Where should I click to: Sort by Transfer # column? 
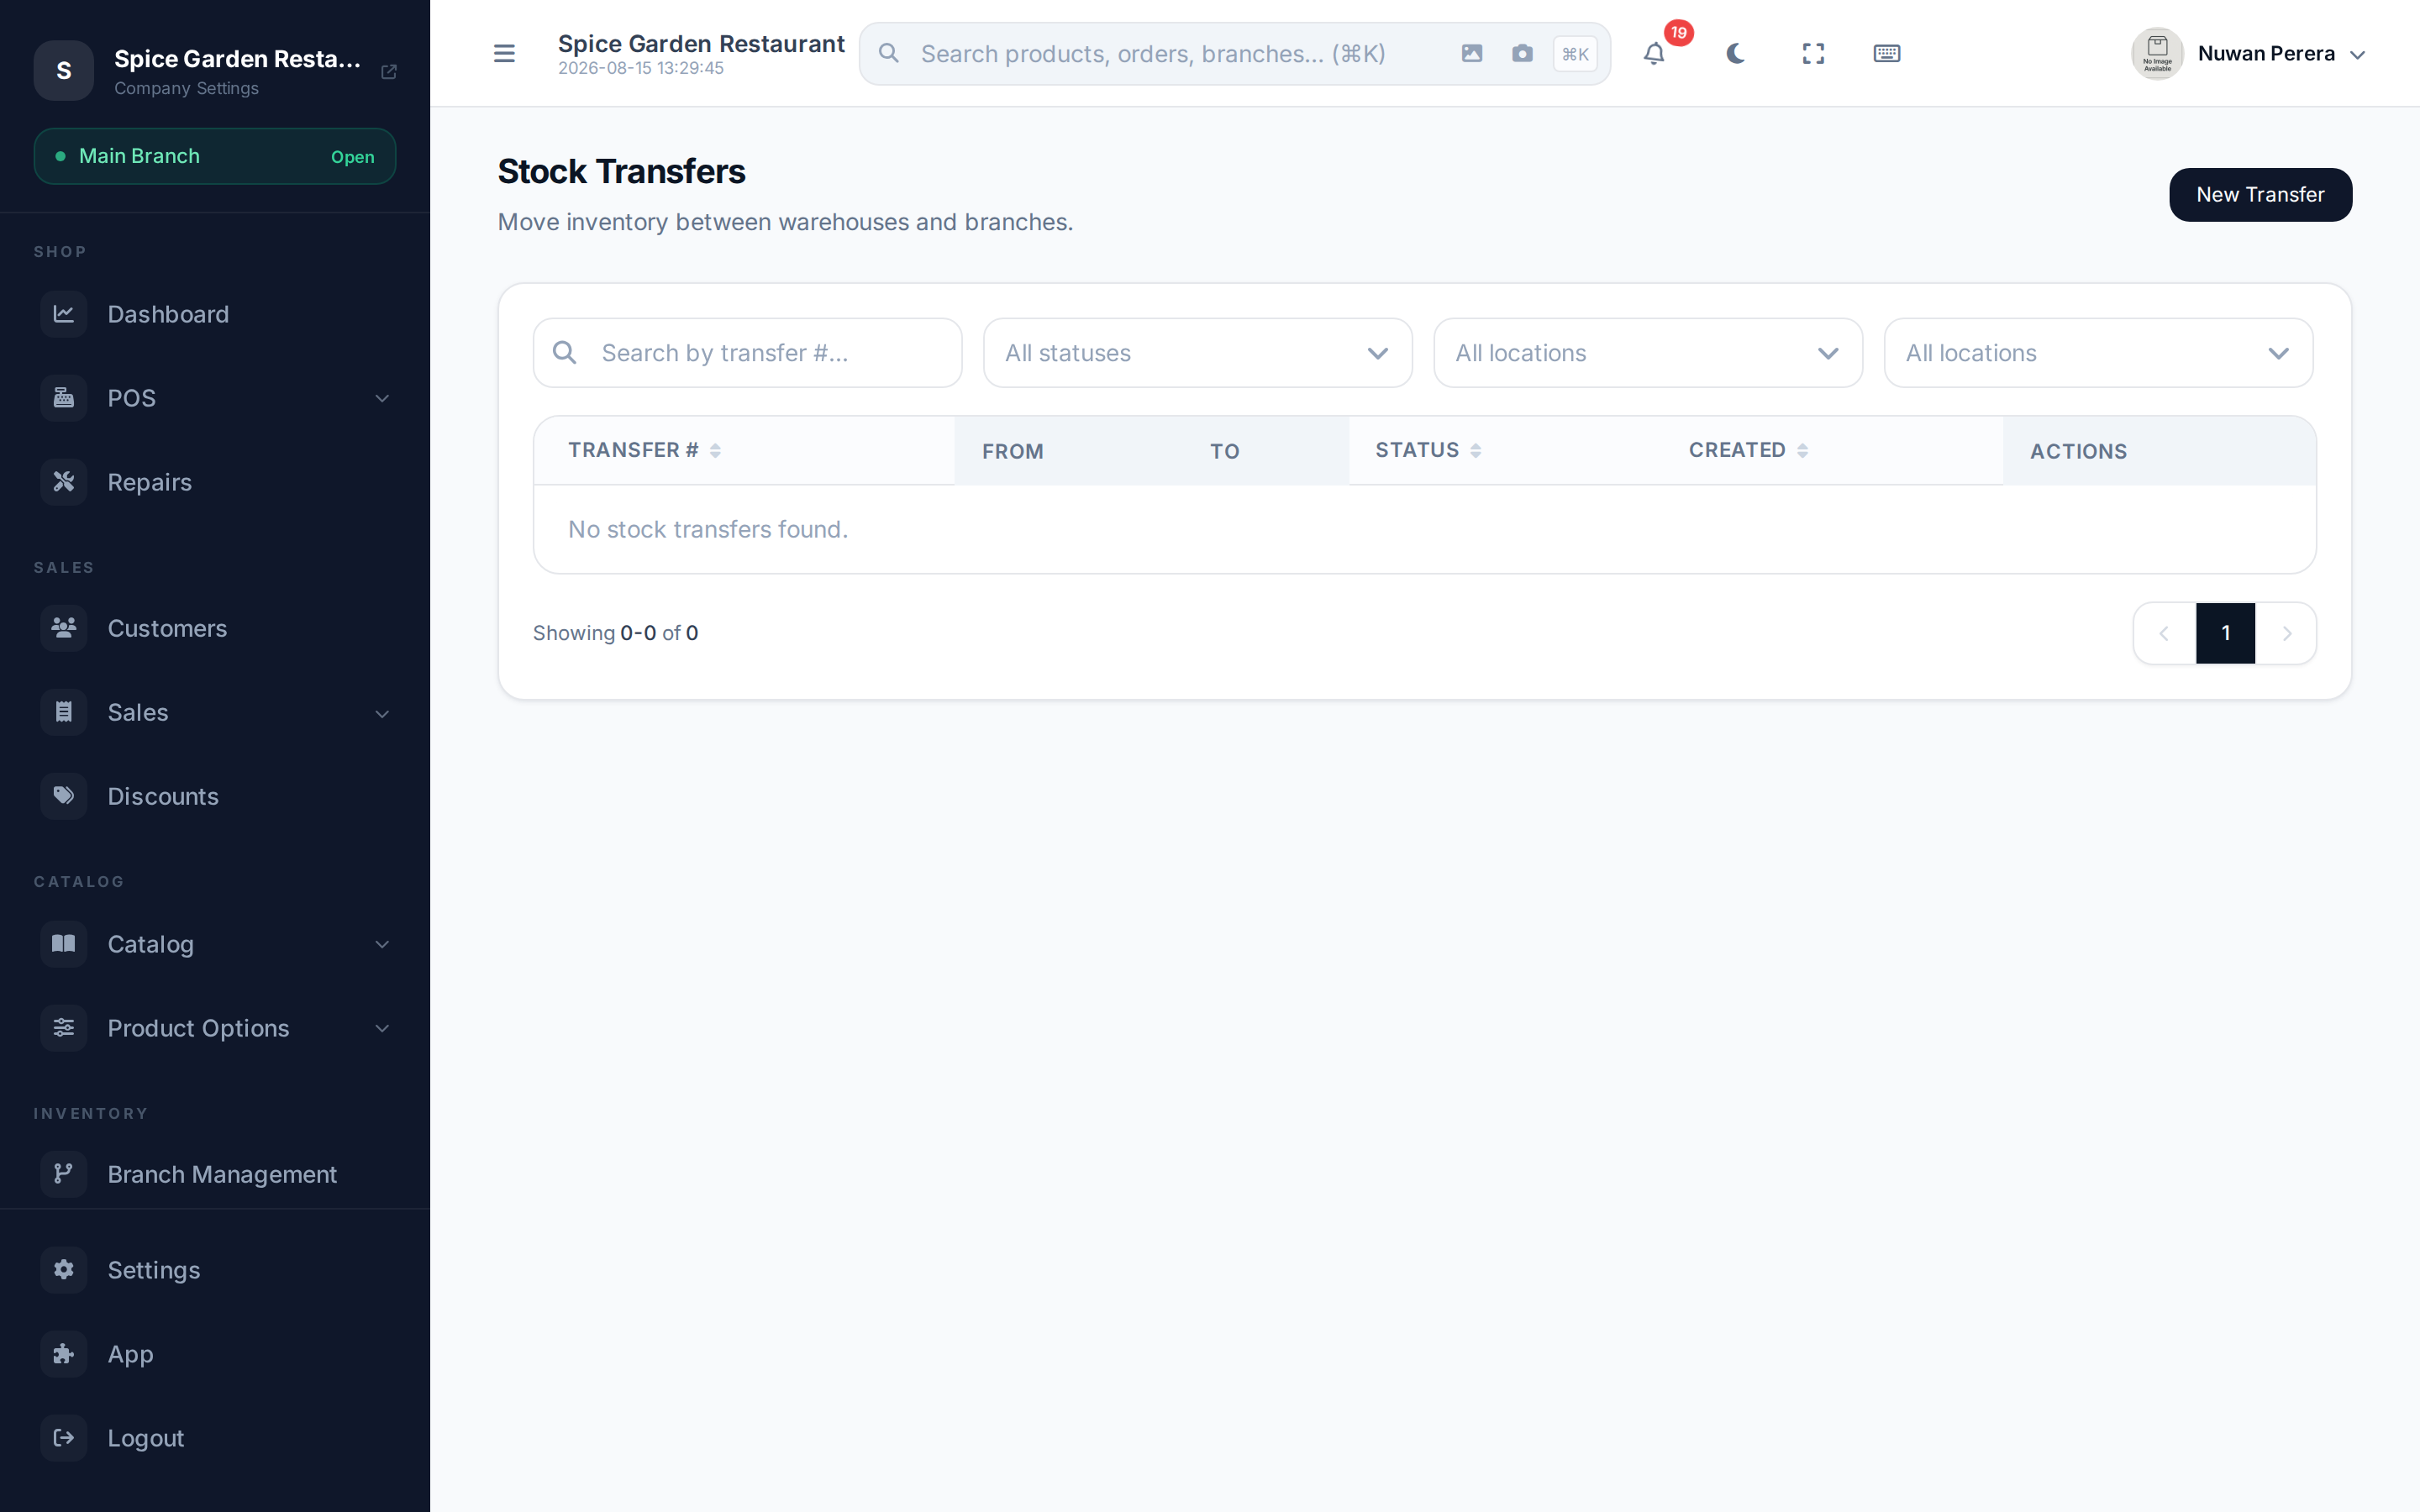(x=644, y=450)
